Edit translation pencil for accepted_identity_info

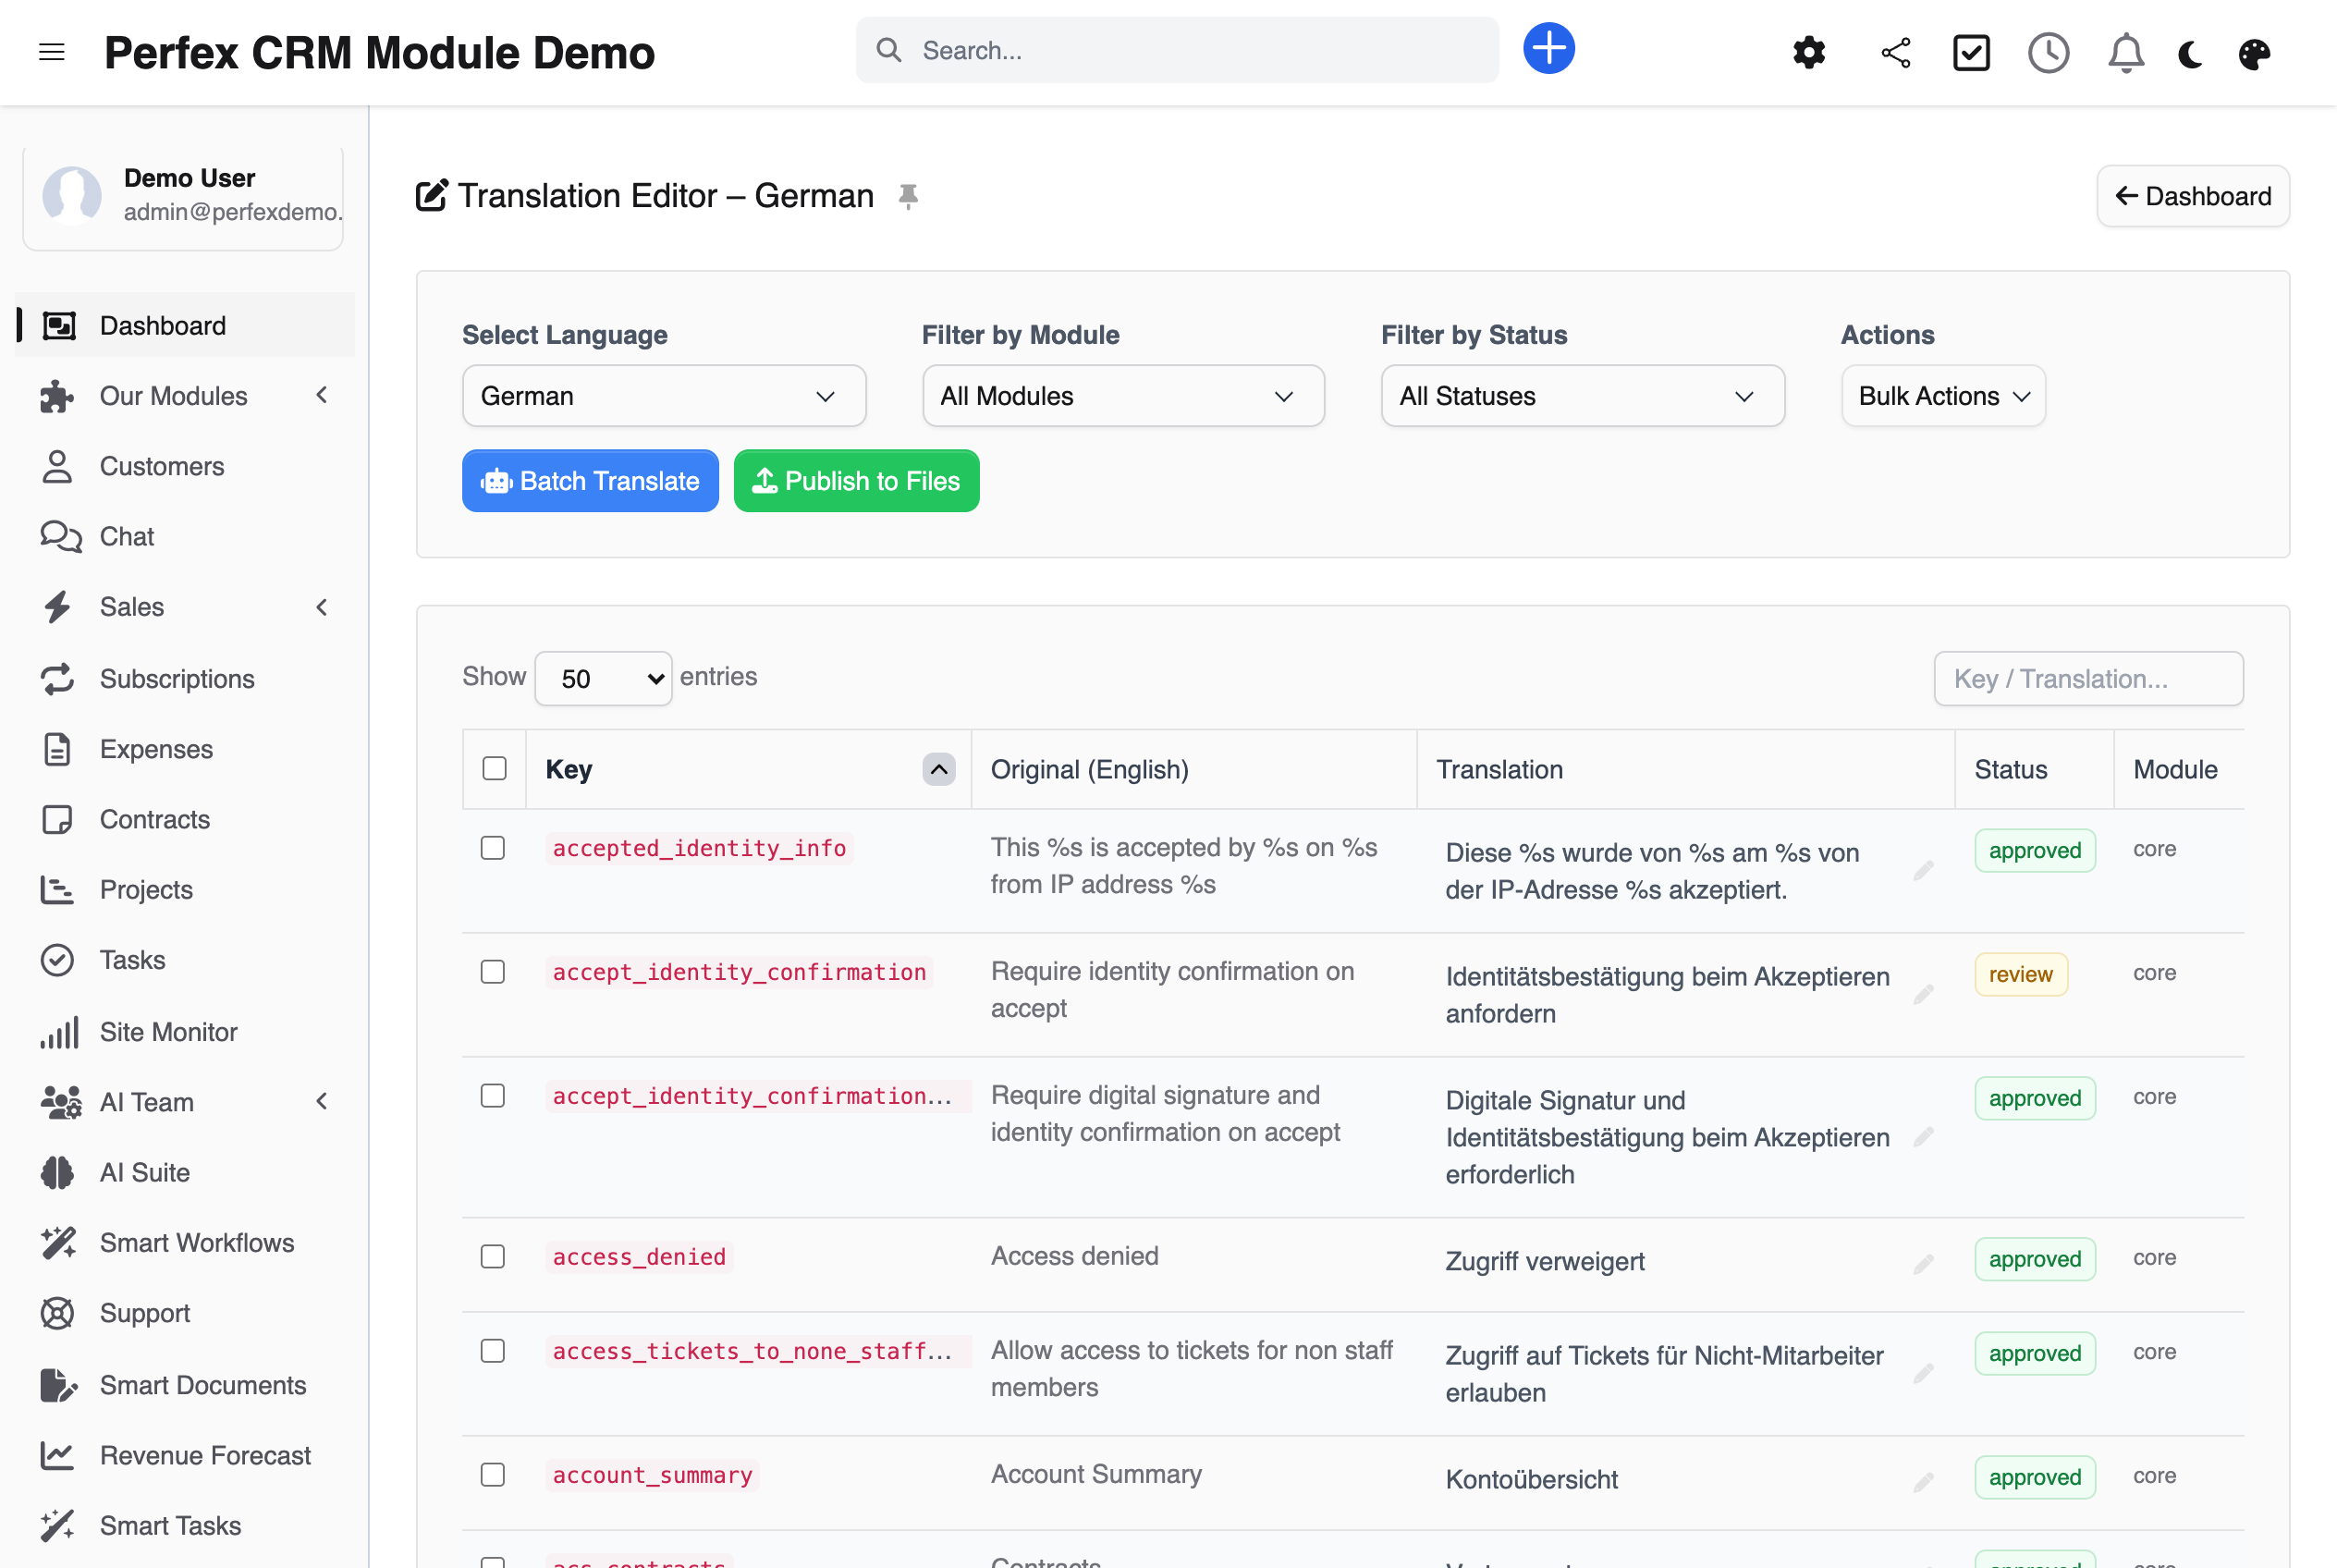[1923, 871]
